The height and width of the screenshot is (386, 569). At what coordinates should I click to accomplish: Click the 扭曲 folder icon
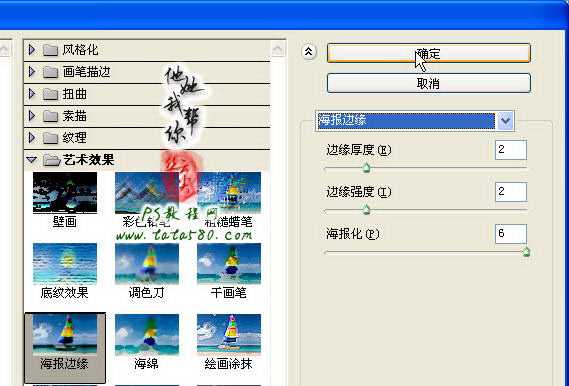point(50,94)
